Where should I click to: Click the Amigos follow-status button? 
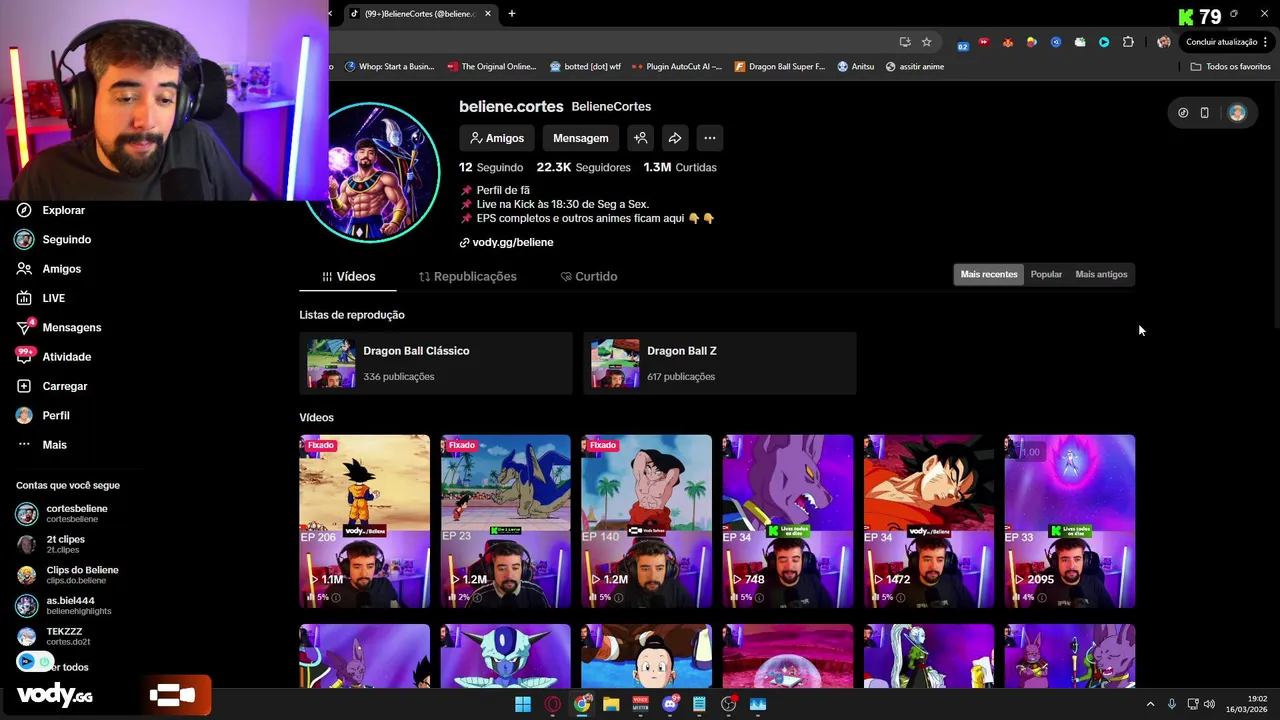[x=497, y=138]
